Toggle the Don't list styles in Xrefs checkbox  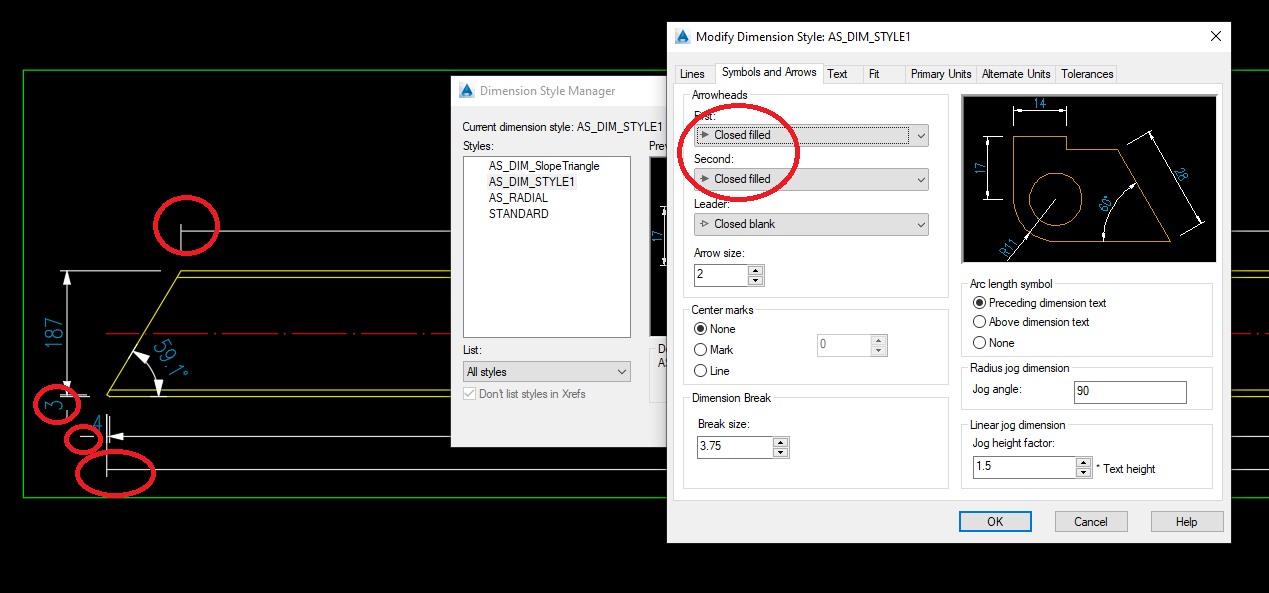click(x=469, y=393)
